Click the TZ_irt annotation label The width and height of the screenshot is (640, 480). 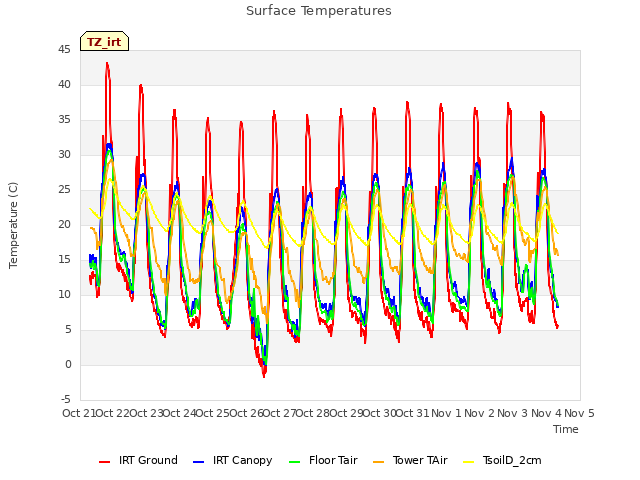(104, 42)
